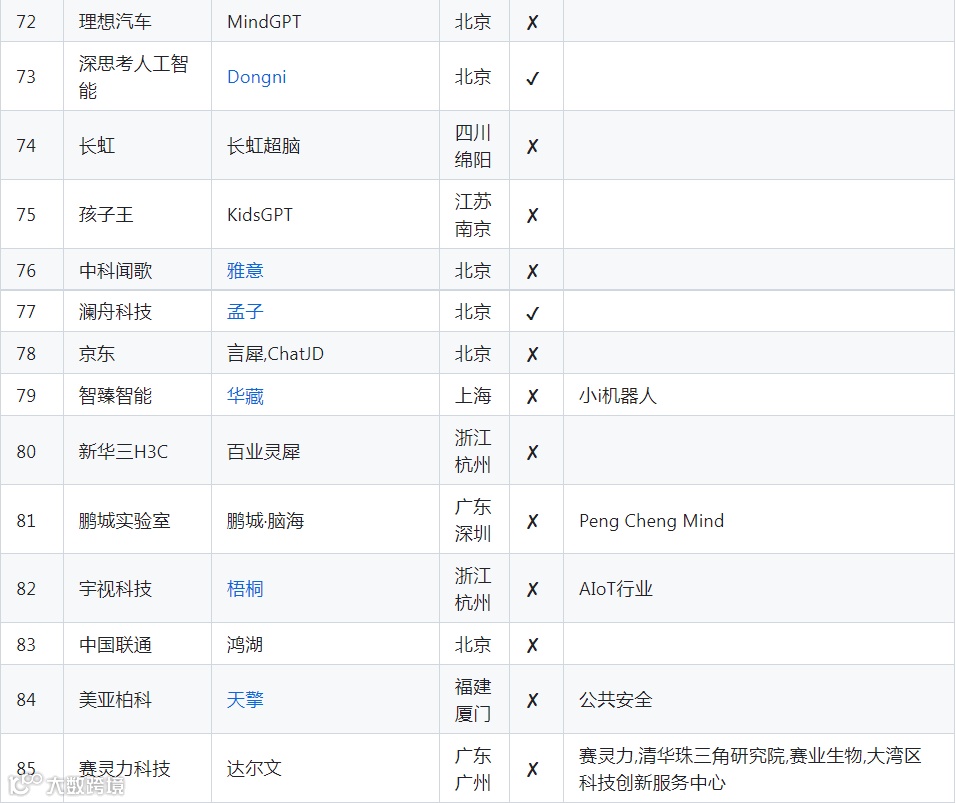The height and width of the screenshot is (803, 956).
Task: Select the 孩子王 company cell
Action: 138,214
